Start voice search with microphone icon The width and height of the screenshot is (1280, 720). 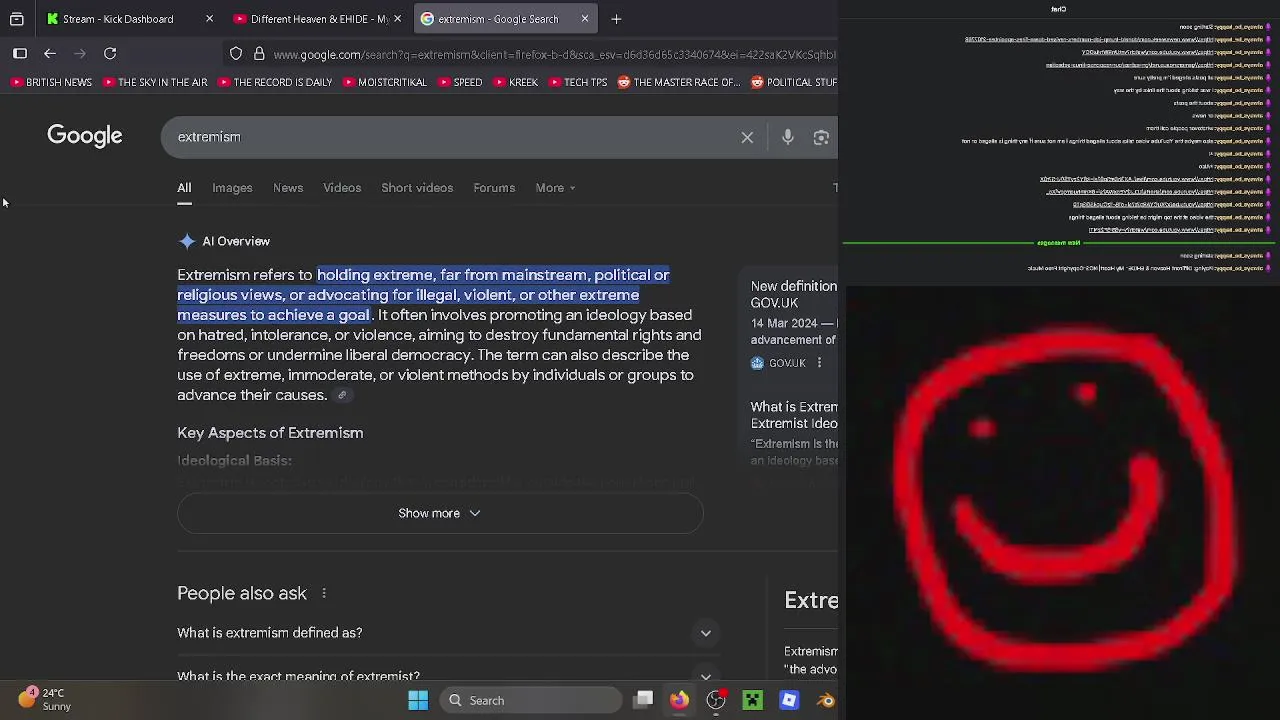pyautogui.click(x=788, y=138)
